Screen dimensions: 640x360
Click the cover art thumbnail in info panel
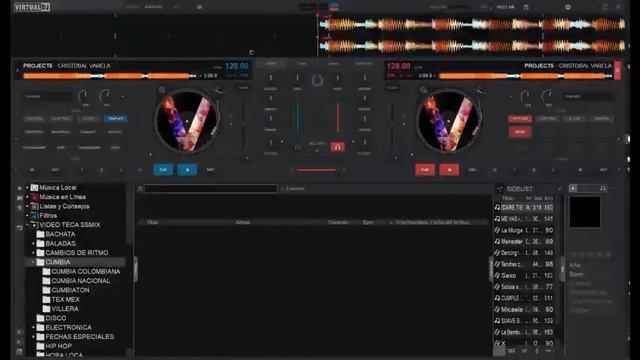pyautogui.click(x=585, y=212)
